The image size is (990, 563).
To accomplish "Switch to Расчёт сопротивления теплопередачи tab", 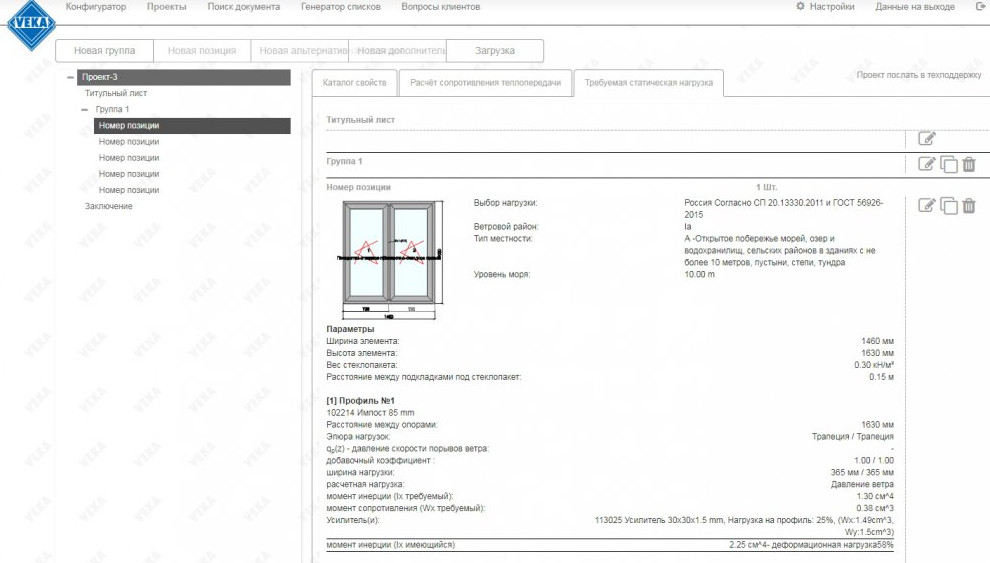I will 485,83.
